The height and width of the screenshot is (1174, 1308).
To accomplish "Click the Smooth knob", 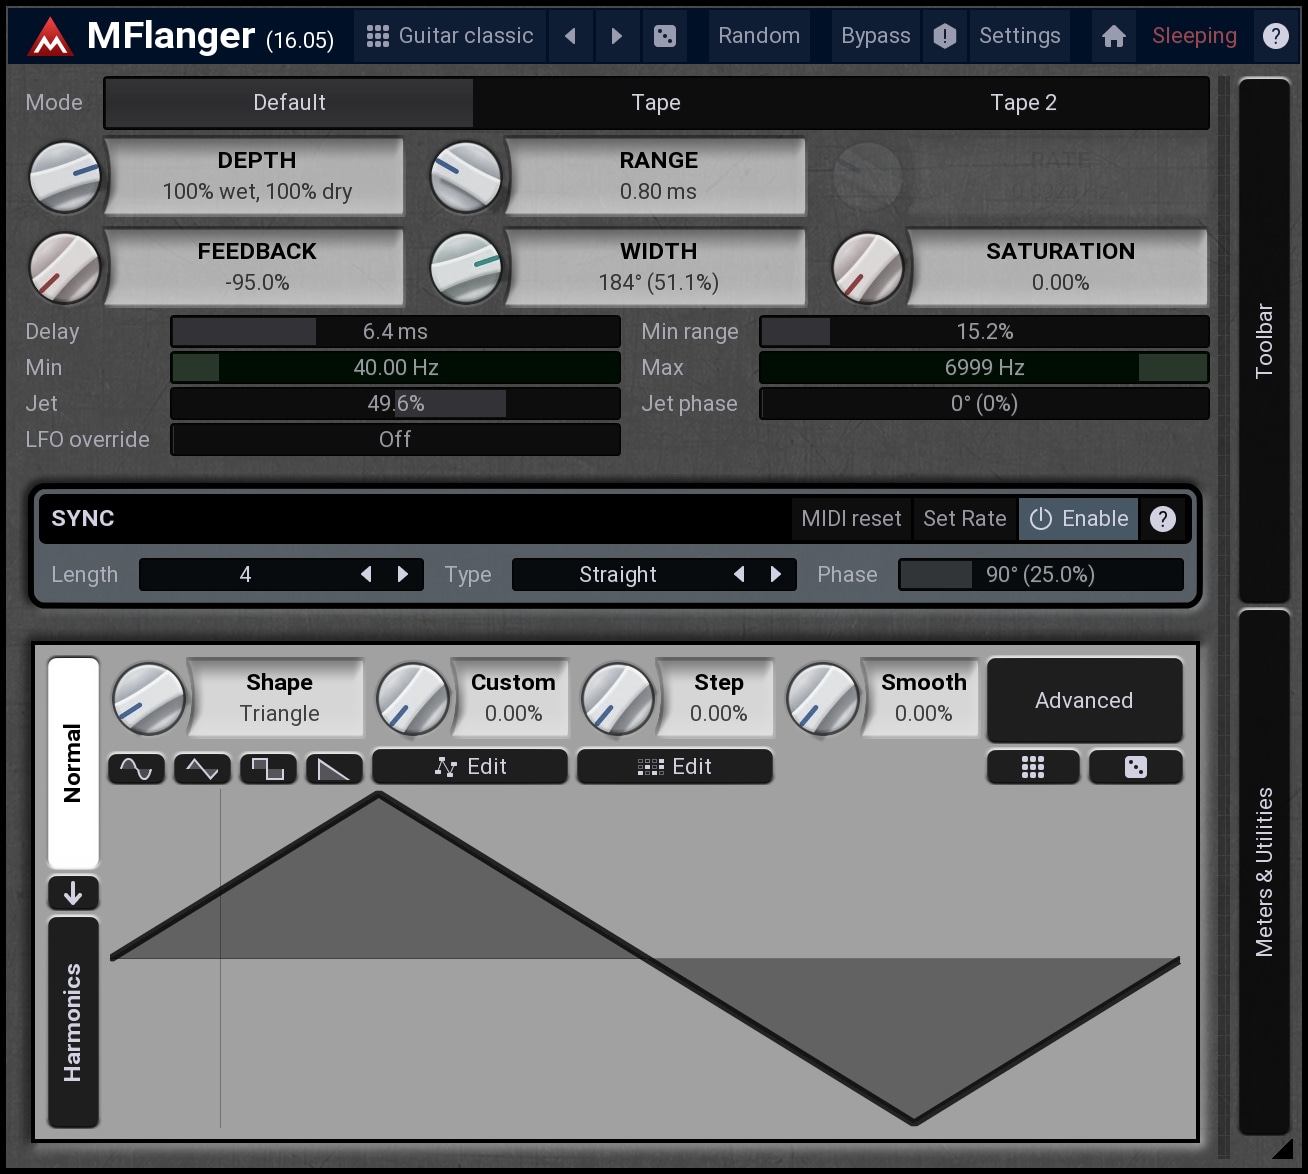I will click(823, 698).
